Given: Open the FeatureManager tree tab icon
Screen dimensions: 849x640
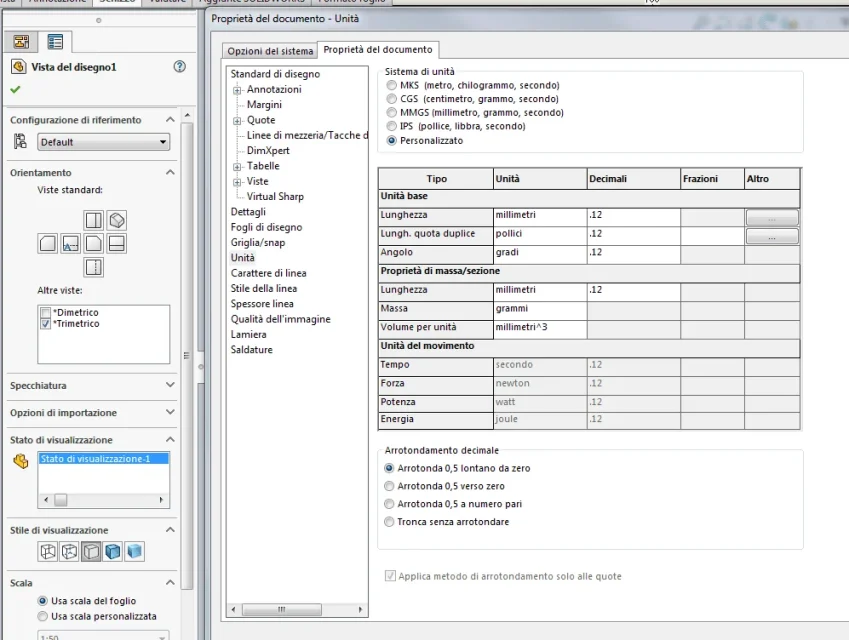Looking at the screenshot, I should pyautogui.click(x=21, y=42).
